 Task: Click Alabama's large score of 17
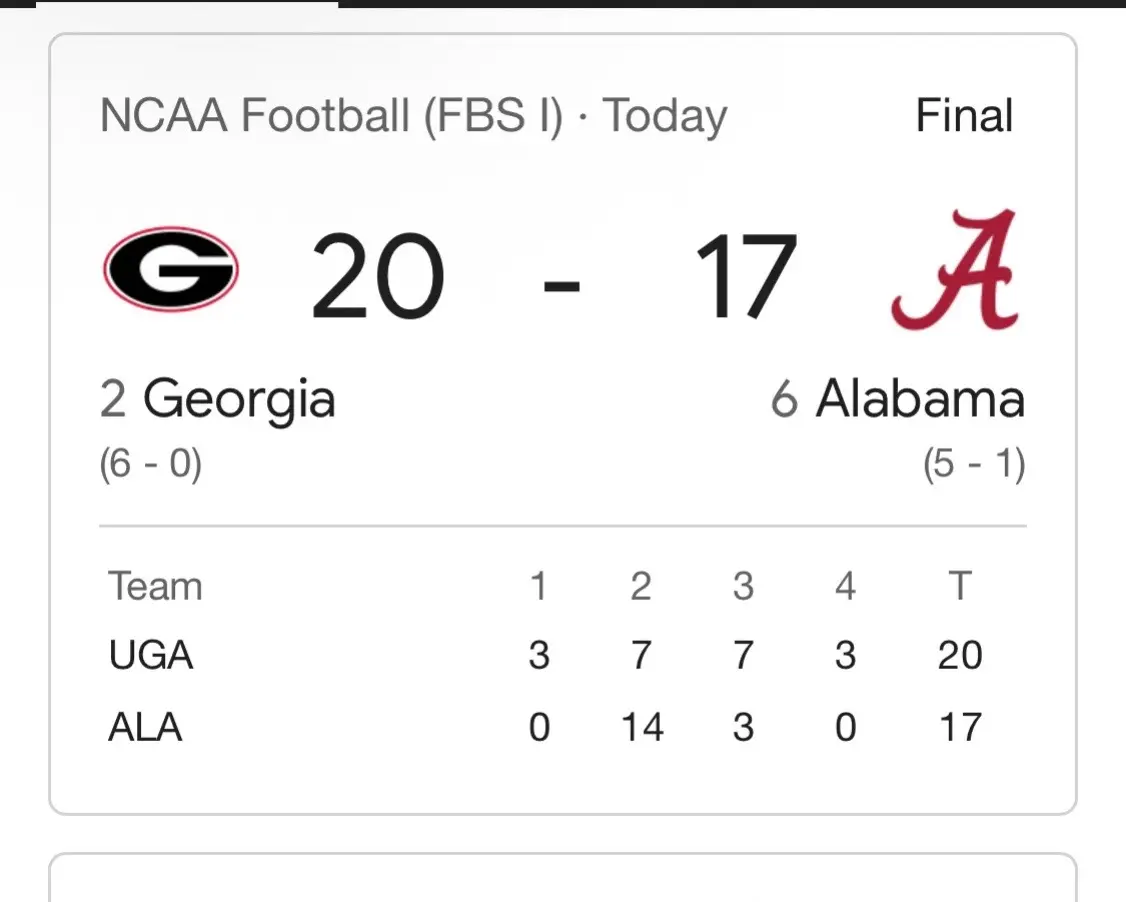point(745,276)
